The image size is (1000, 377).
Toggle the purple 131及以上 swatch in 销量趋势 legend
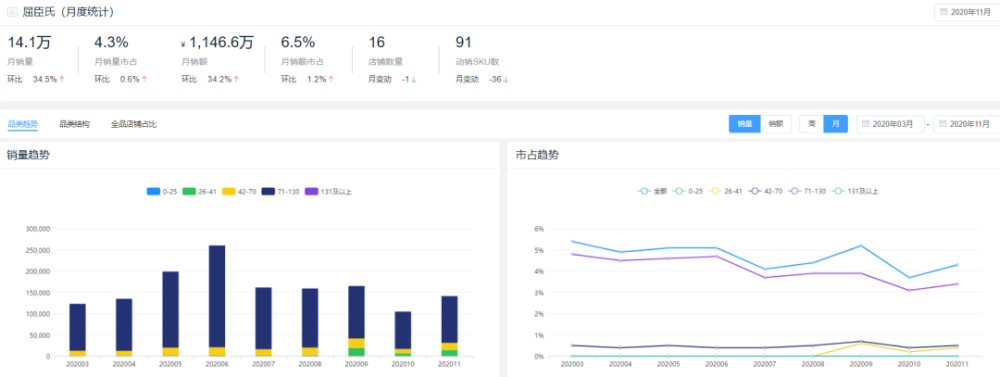tap(311, 191)
